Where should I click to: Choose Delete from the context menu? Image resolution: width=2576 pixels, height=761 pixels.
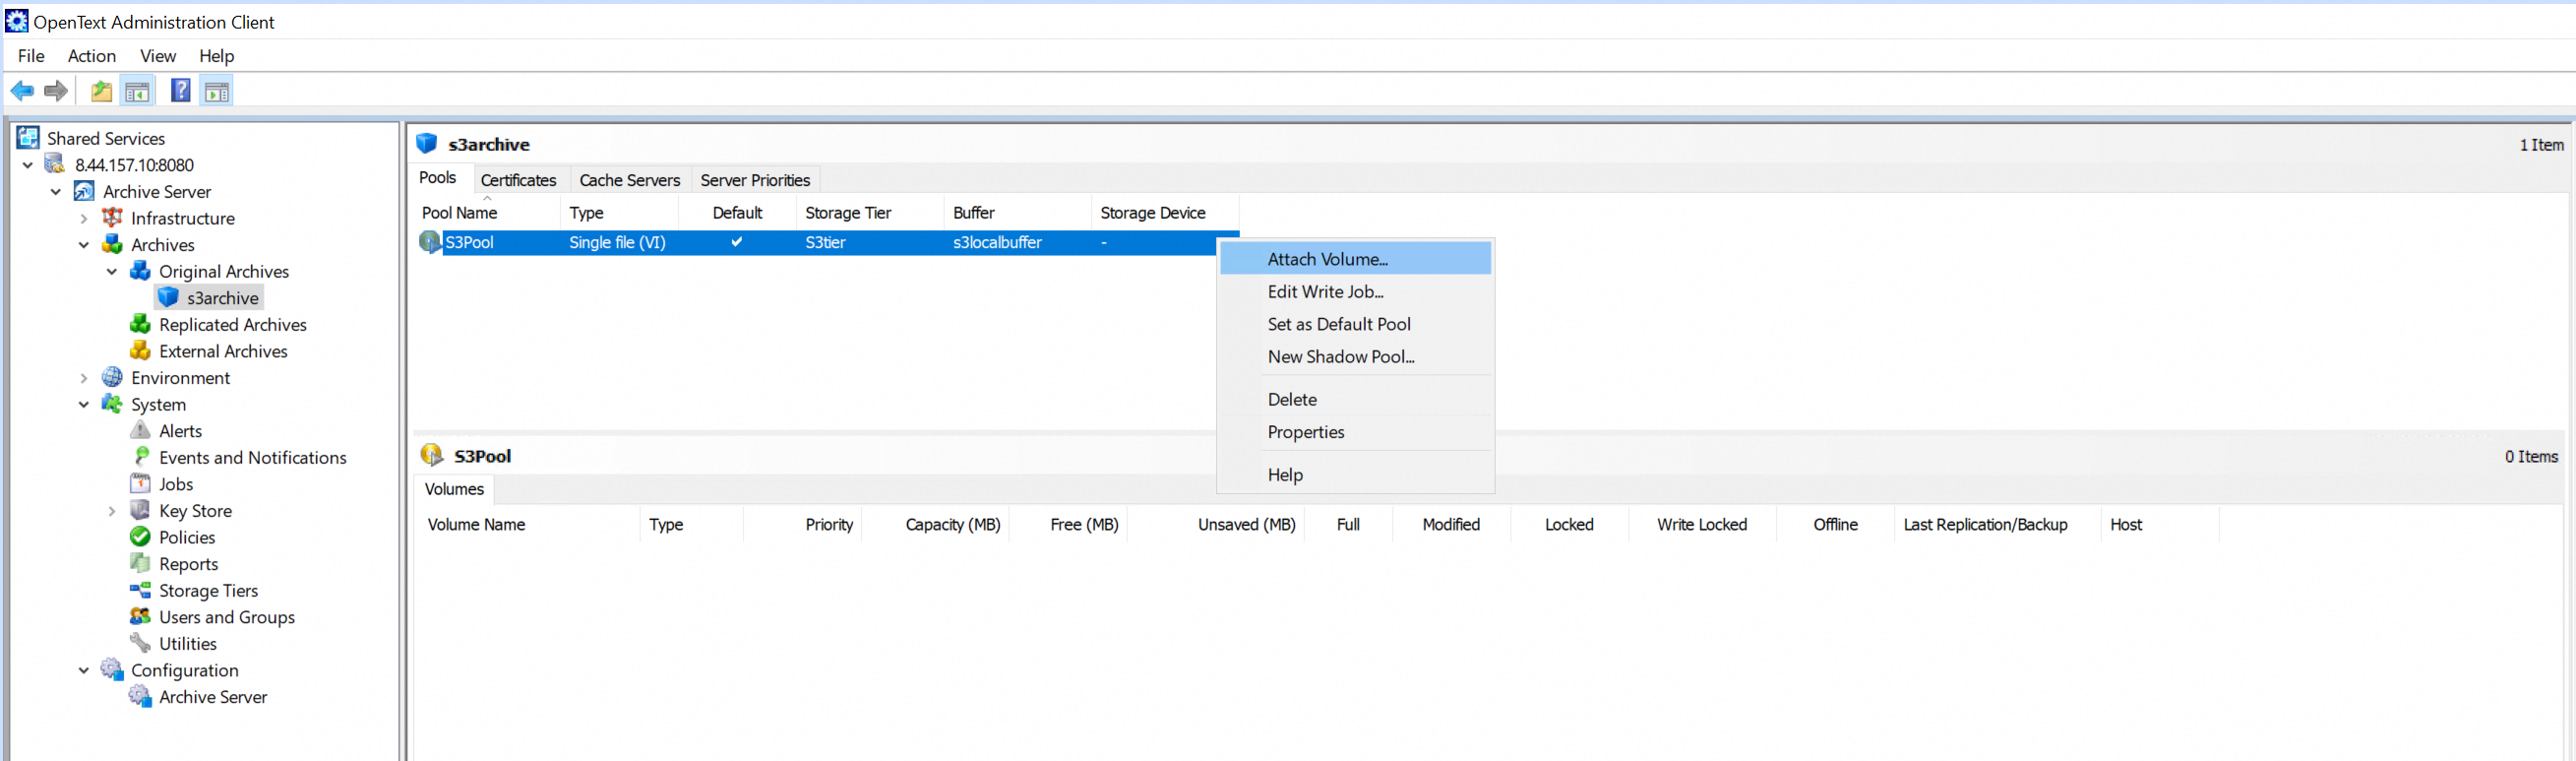[x=1355, y=399]
